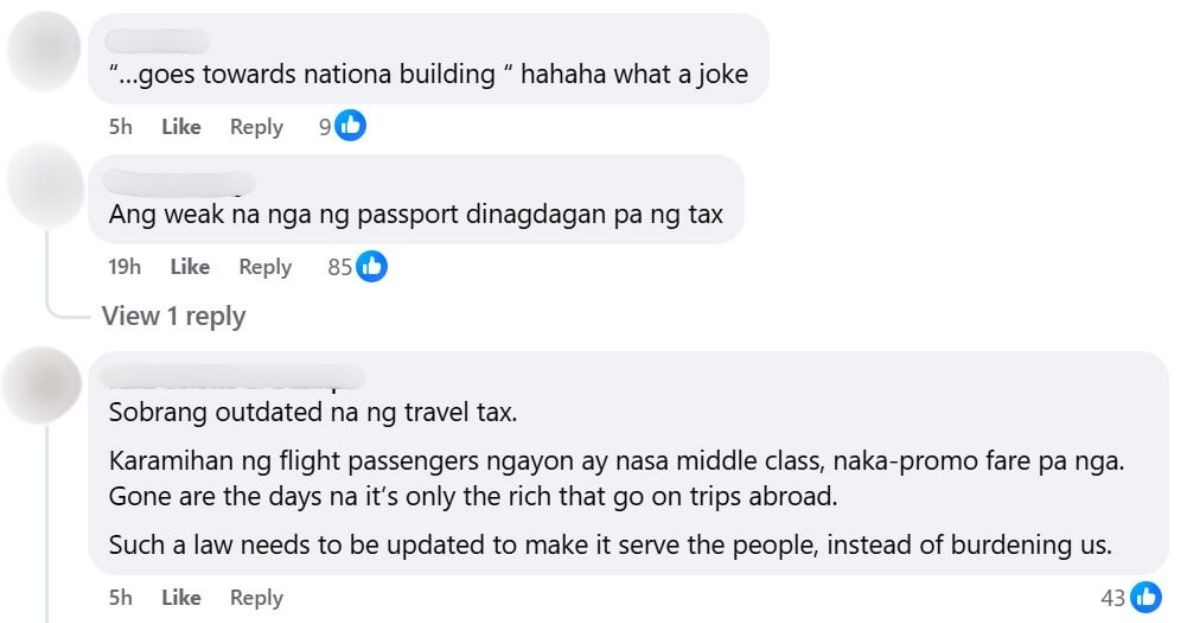Open the 5h timestamp under the 'what a joke' comment
The height and width of the screenshot is (623, 1200).
click(x=120, y=127)
